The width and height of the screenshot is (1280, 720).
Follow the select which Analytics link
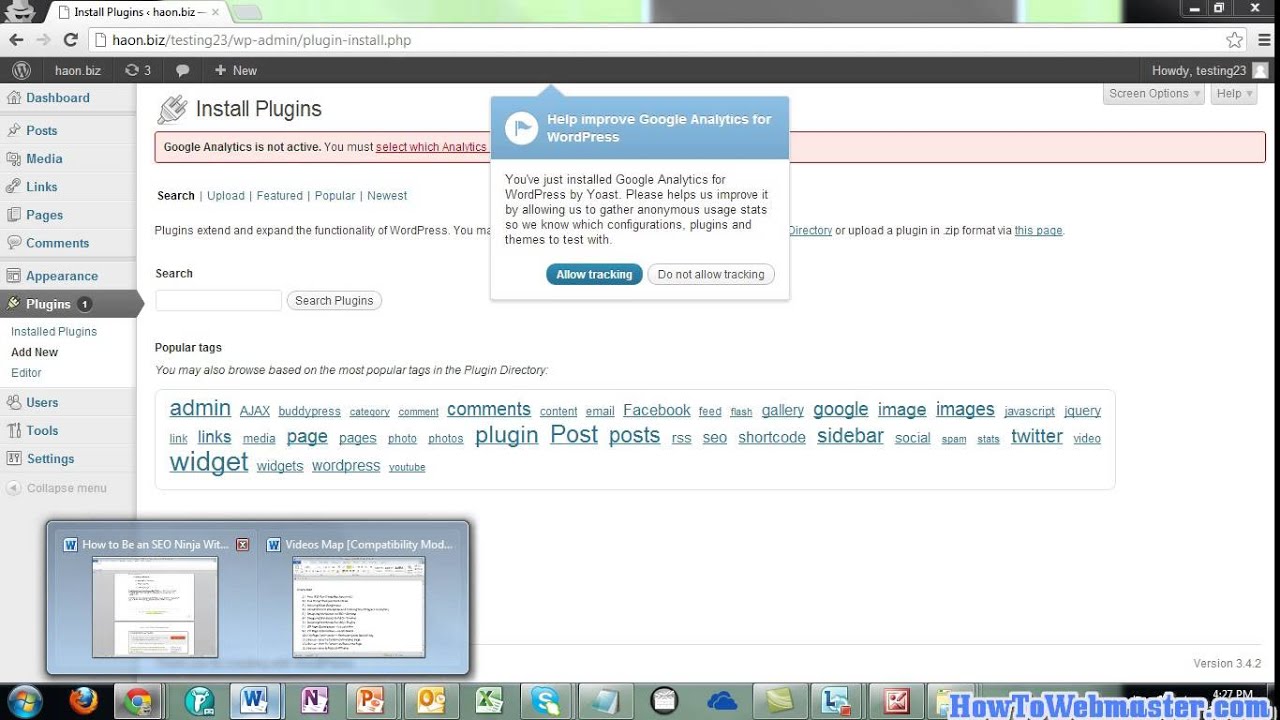coord(431,147)
